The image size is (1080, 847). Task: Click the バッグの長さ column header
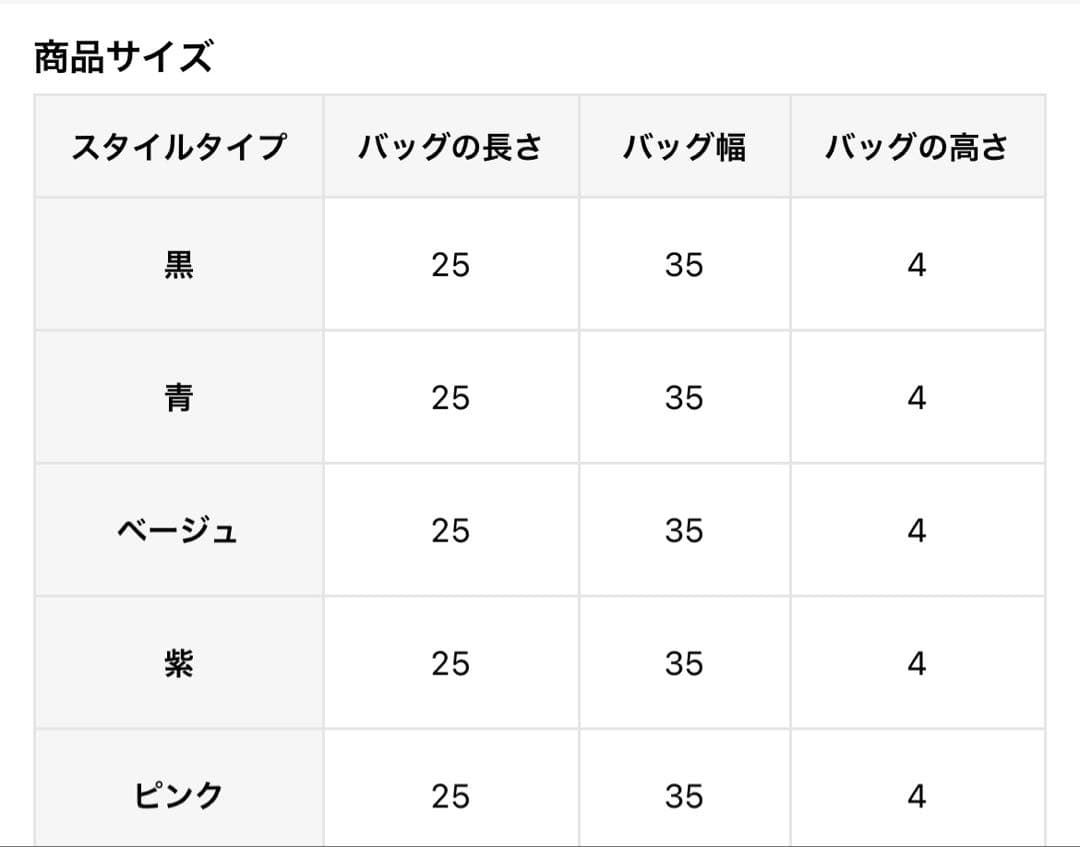point(450,147)
